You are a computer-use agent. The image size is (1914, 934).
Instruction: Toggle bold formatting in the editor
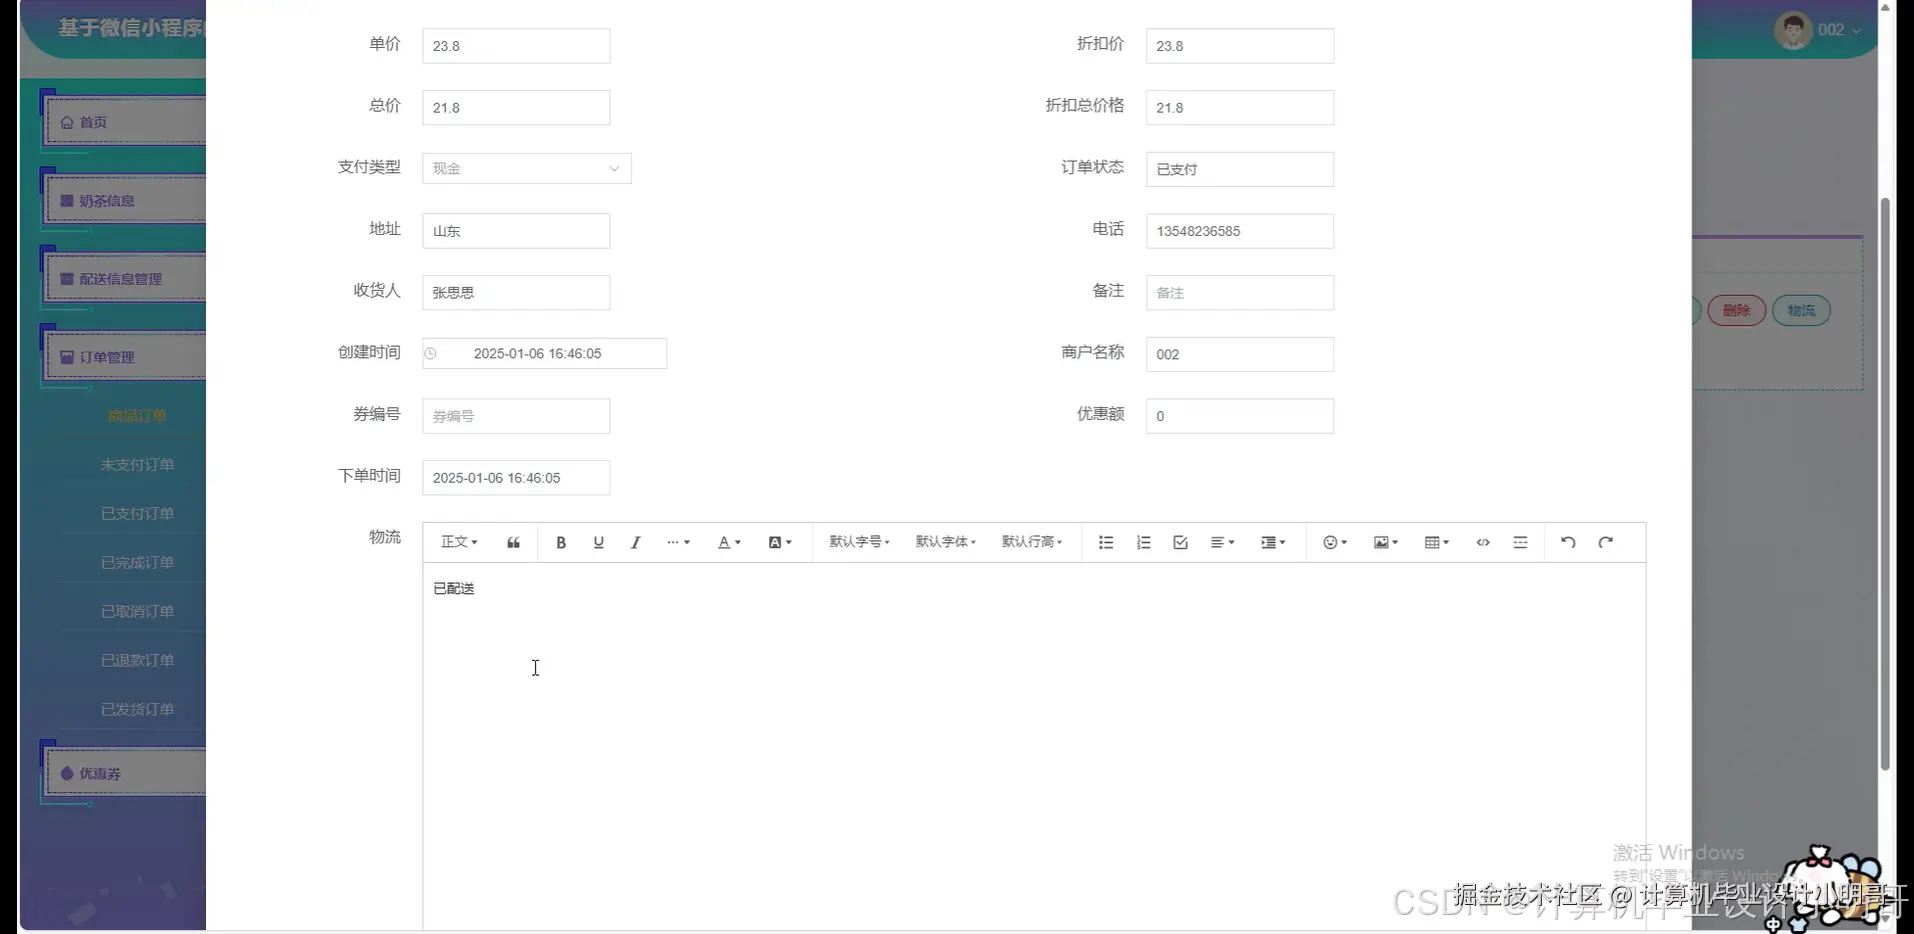click(x=561, y=542)
